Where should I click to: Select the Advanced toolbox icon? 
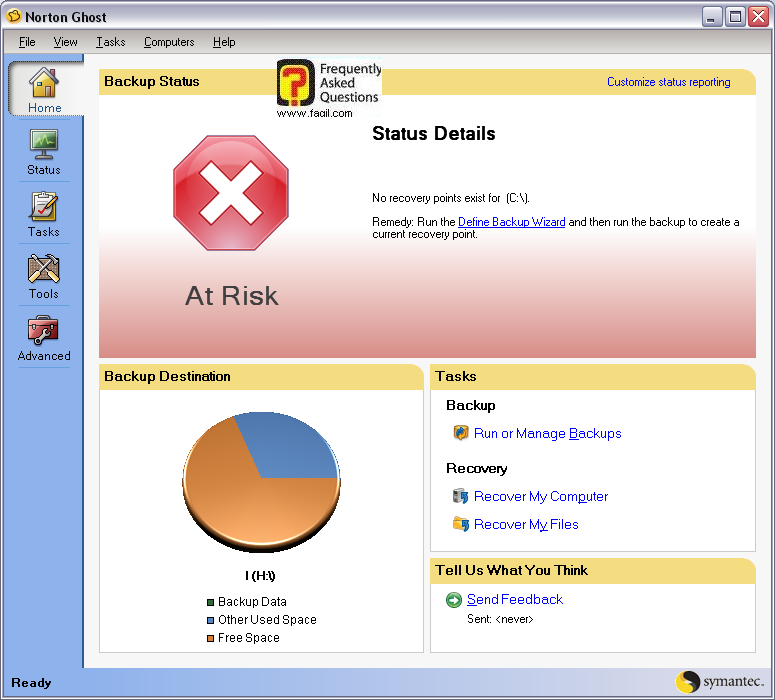(43, 331)
